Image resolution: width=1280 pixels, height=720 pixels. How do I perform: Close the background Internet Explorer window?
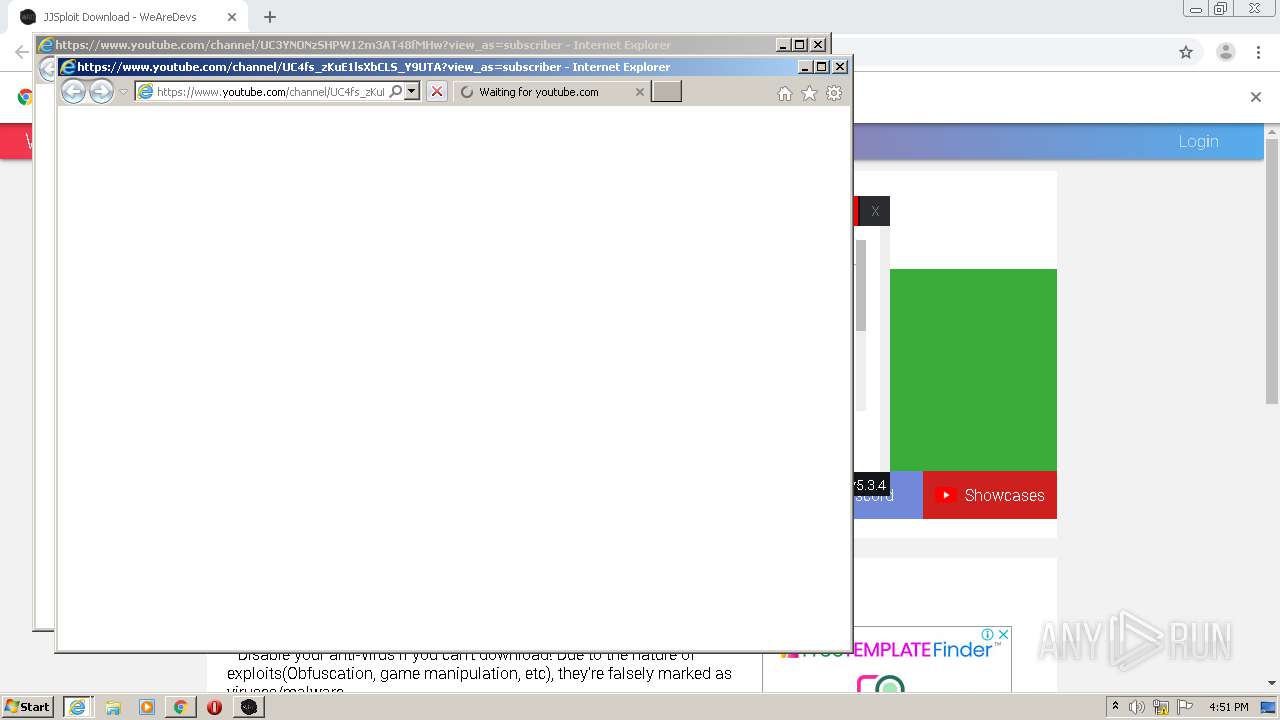(x=818, y=45)
